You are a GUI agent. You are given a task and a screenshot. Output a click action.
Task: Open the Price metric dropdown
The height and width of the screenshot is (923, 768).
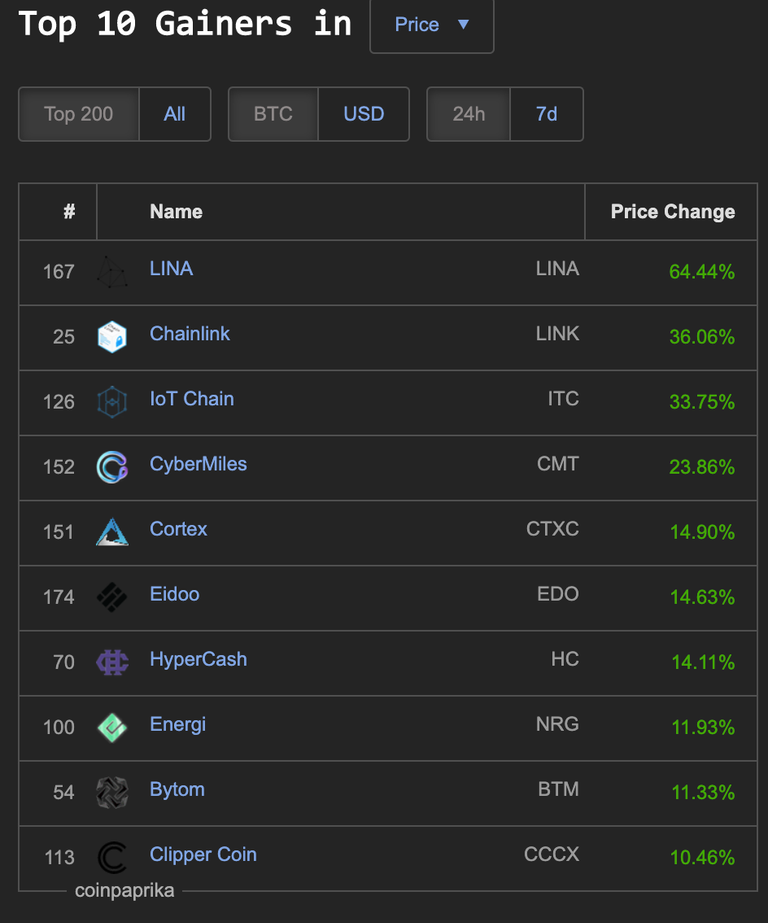pyautogui.click(x=431, y=25)
